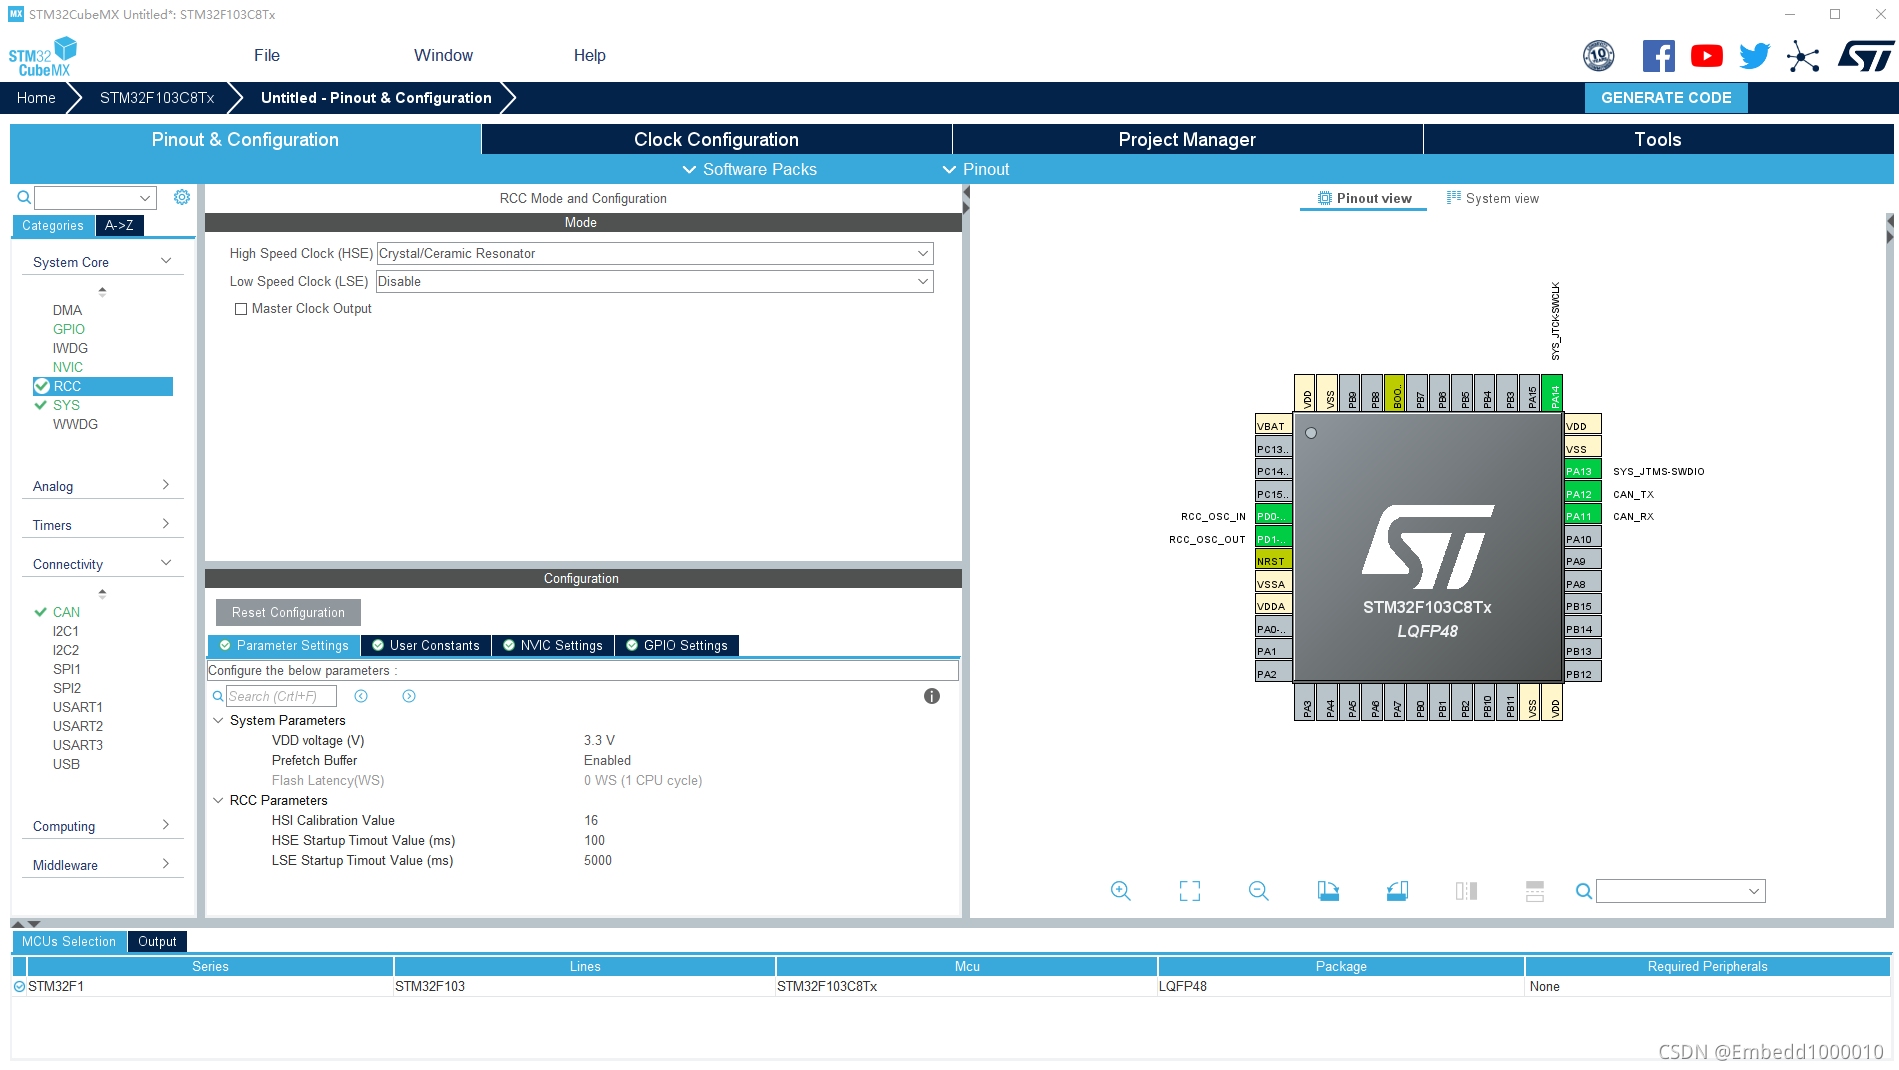1899x1070 pixels.
Task: Open the User Constants tab
Action: (x=426, y=645)
